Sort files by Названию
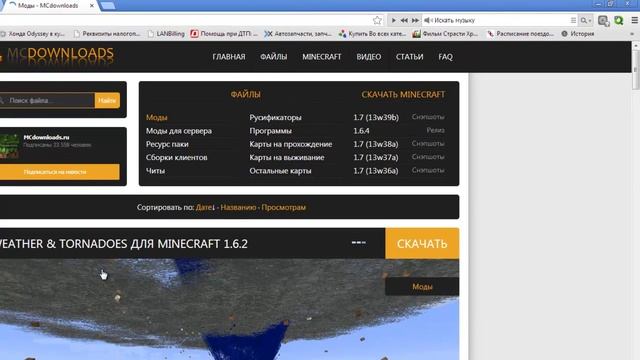This screenshot has height=360, width=640. tap(238, 207)
